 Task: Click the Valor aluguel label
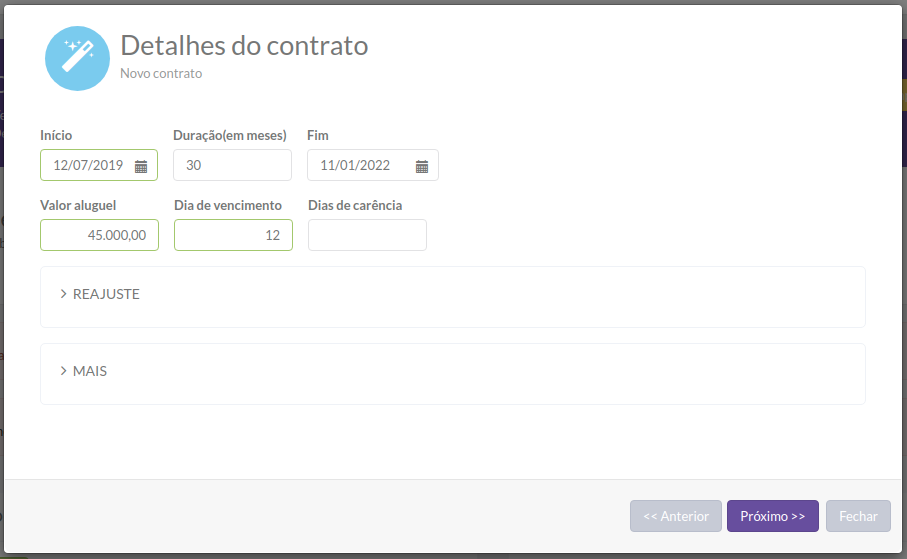click(x=78, y=205)
